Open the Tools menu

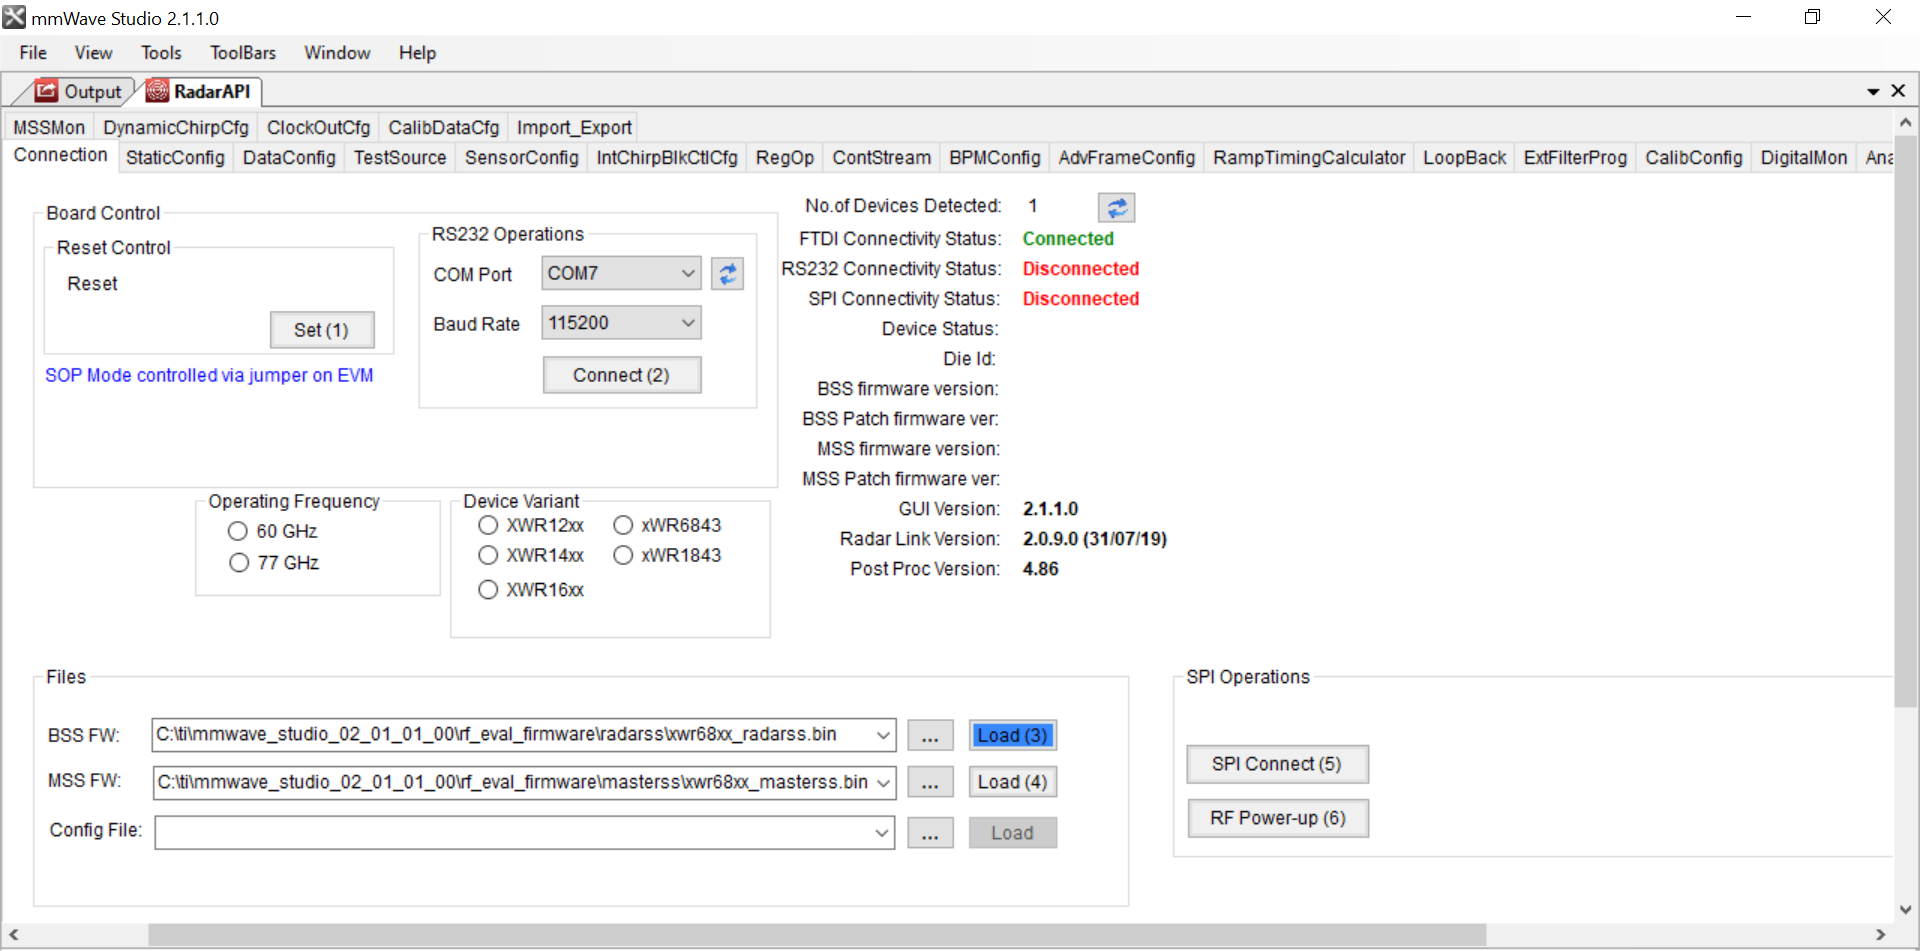[x=161, y=53]
